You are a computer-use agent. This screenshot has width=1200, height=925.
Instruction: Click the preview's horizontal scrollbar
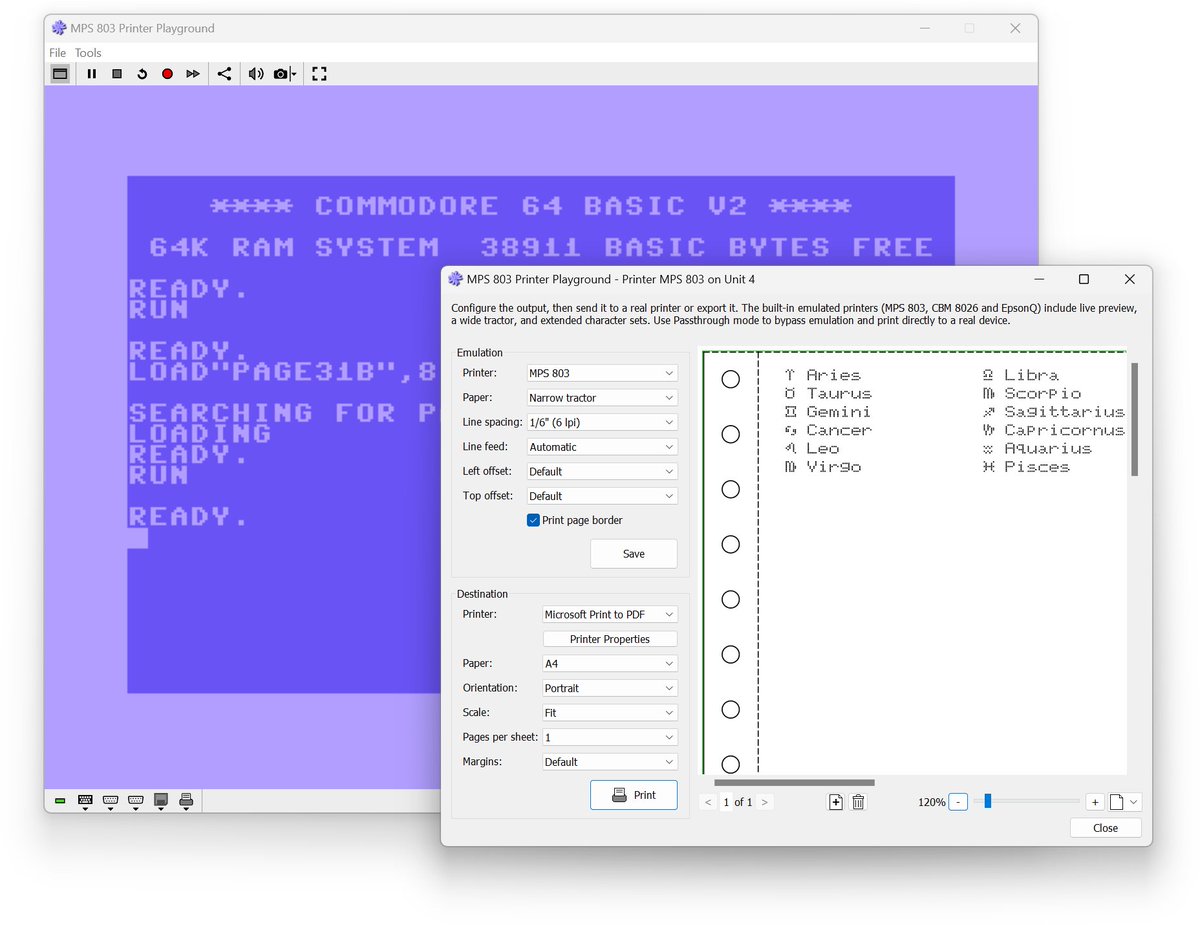coord(795,783)
